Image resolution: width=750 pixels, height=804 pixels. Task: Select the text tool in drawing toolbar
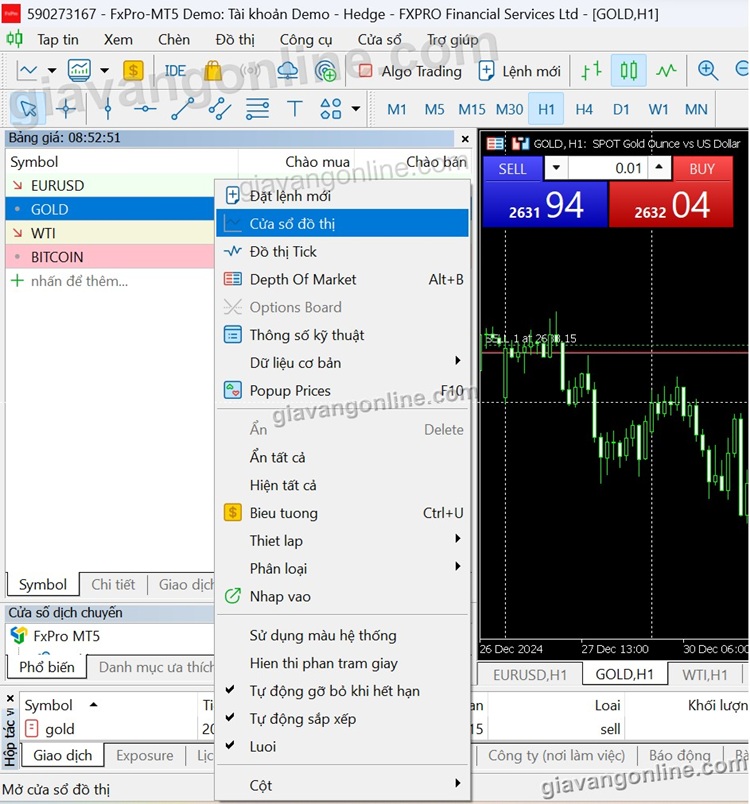(x=295, y=109)
